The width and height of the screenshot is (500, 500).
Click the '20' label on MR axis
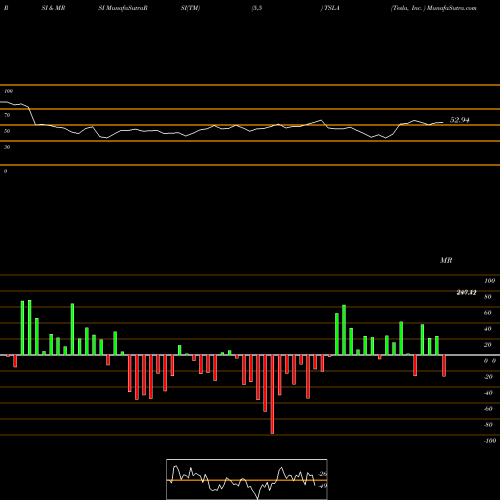pyautogui.click(x=488, y=345)
